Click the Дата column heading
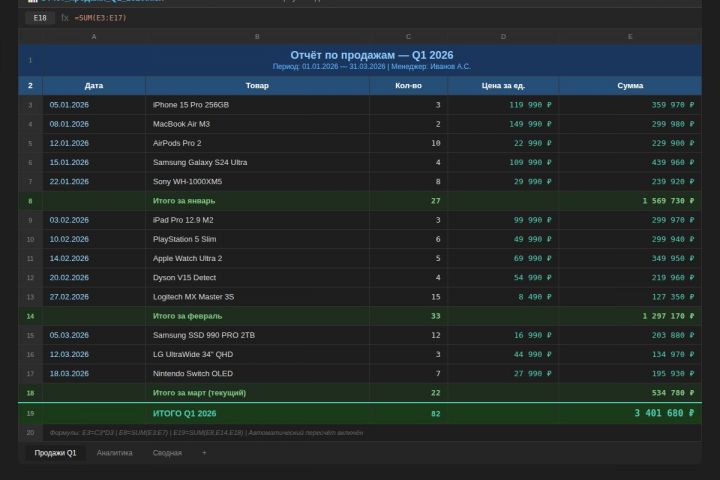The height and width of the screenshot is (480, 720). [x=94, y=86]
